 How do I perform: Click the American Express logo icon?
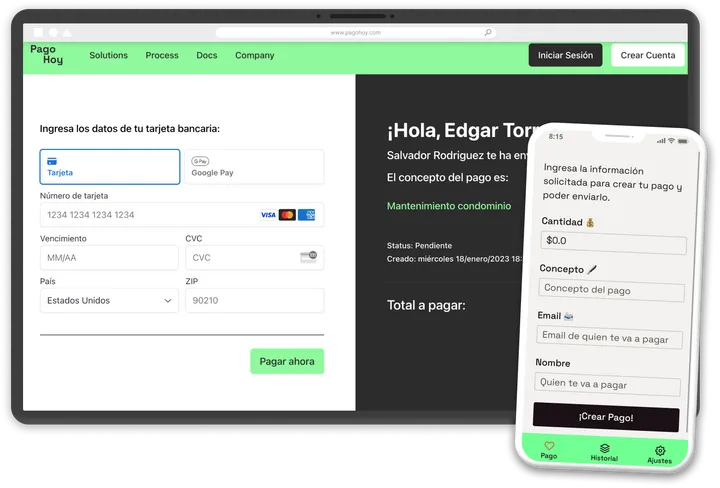coord(306,215)
